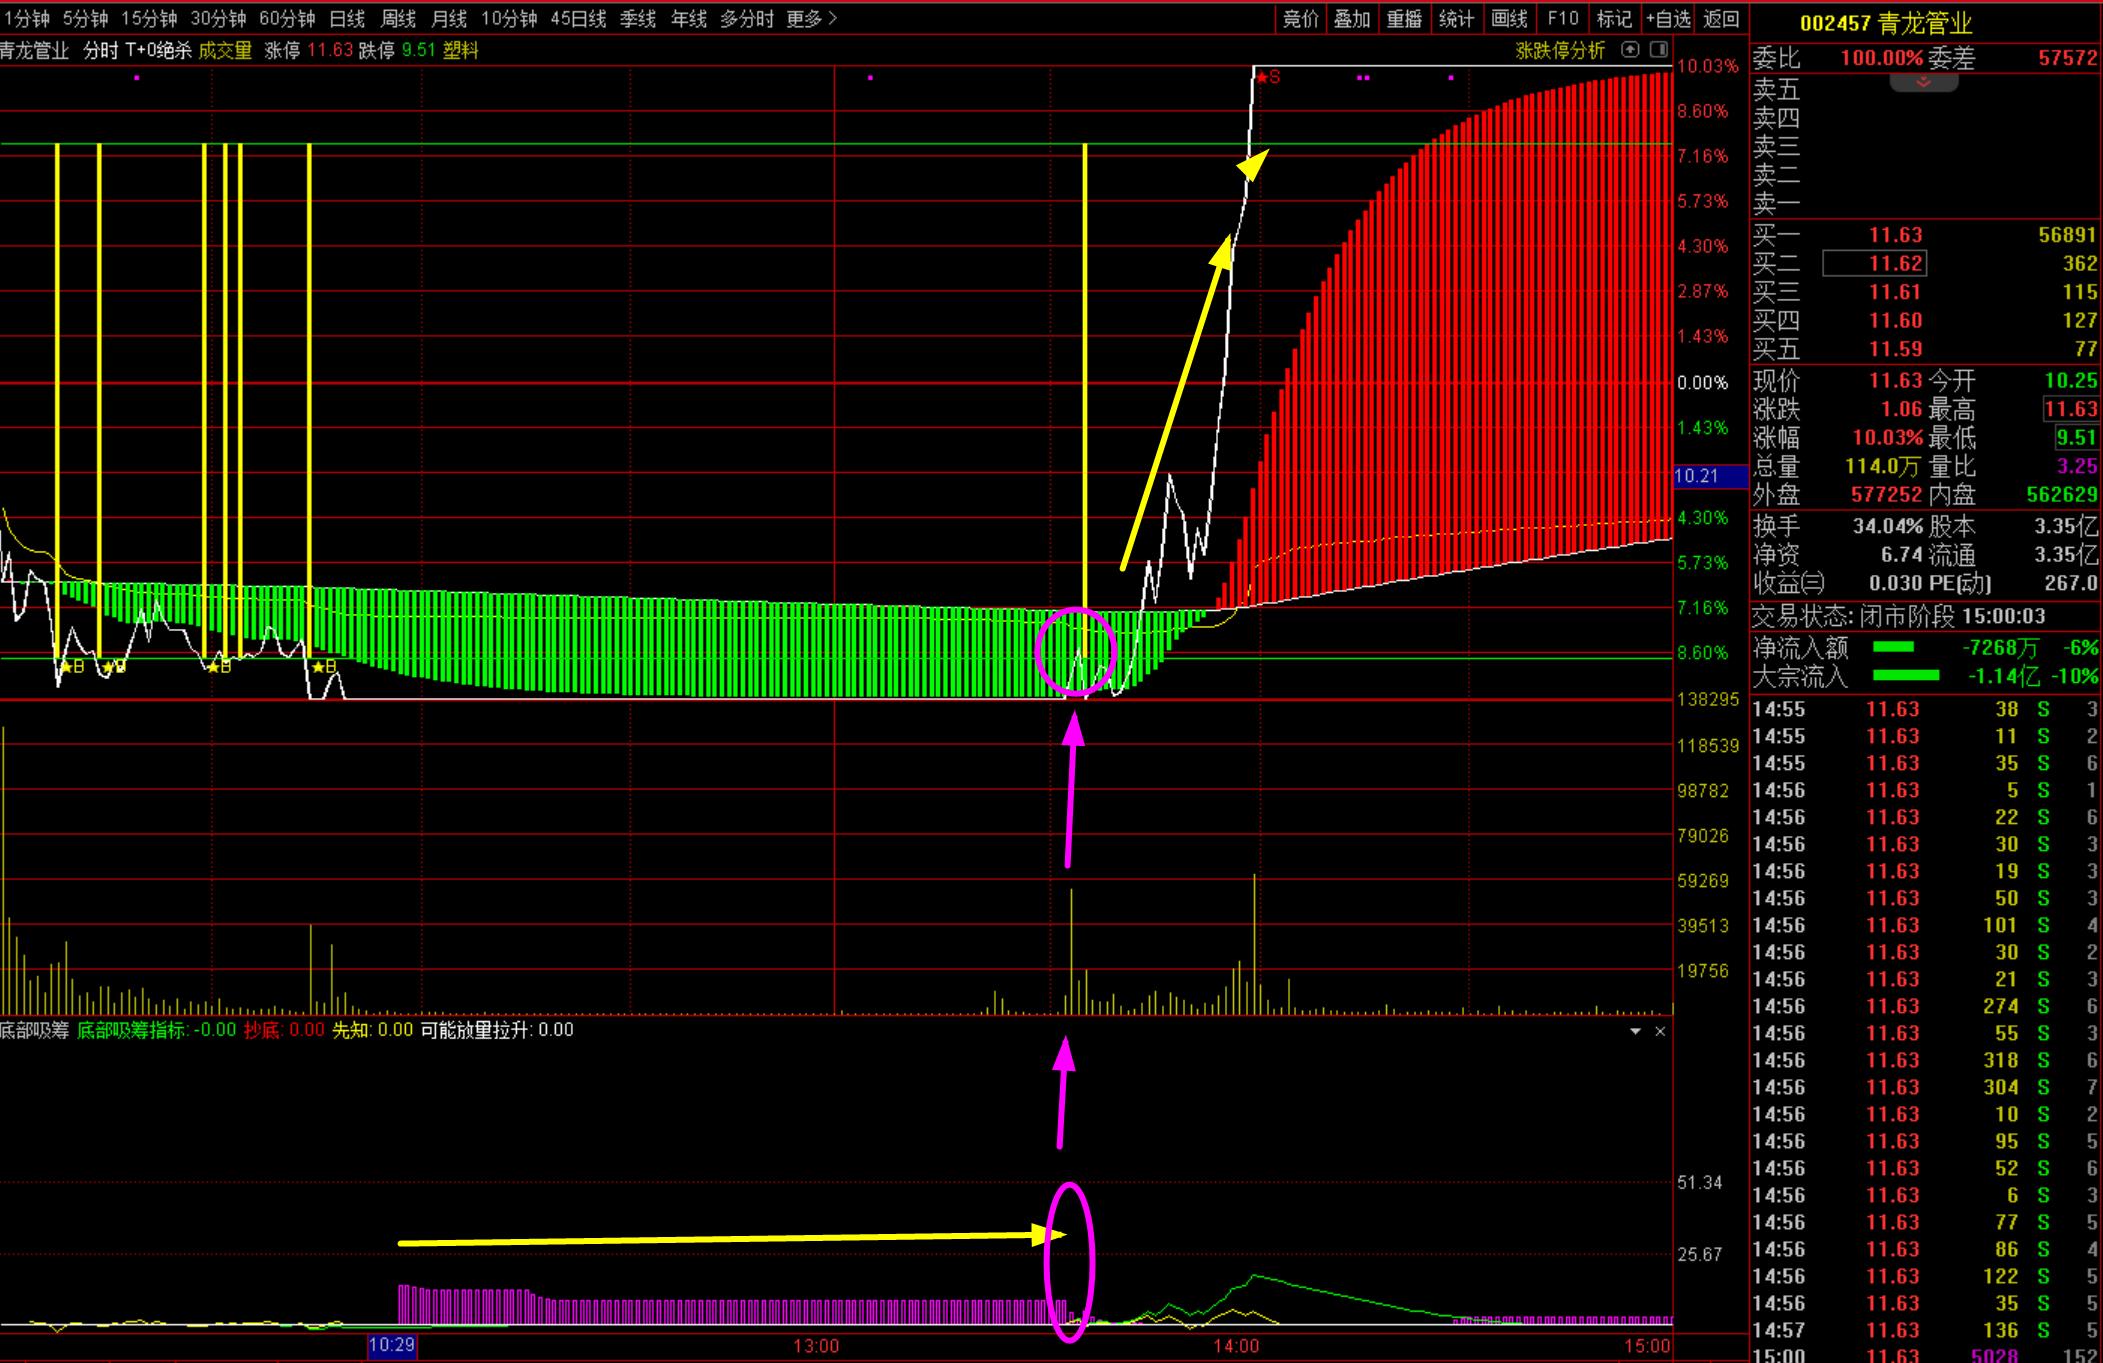Viewport: 2103px width, 1363px height.
Task: Toggle the side panel layout icon
Action: pos(1659,50)
